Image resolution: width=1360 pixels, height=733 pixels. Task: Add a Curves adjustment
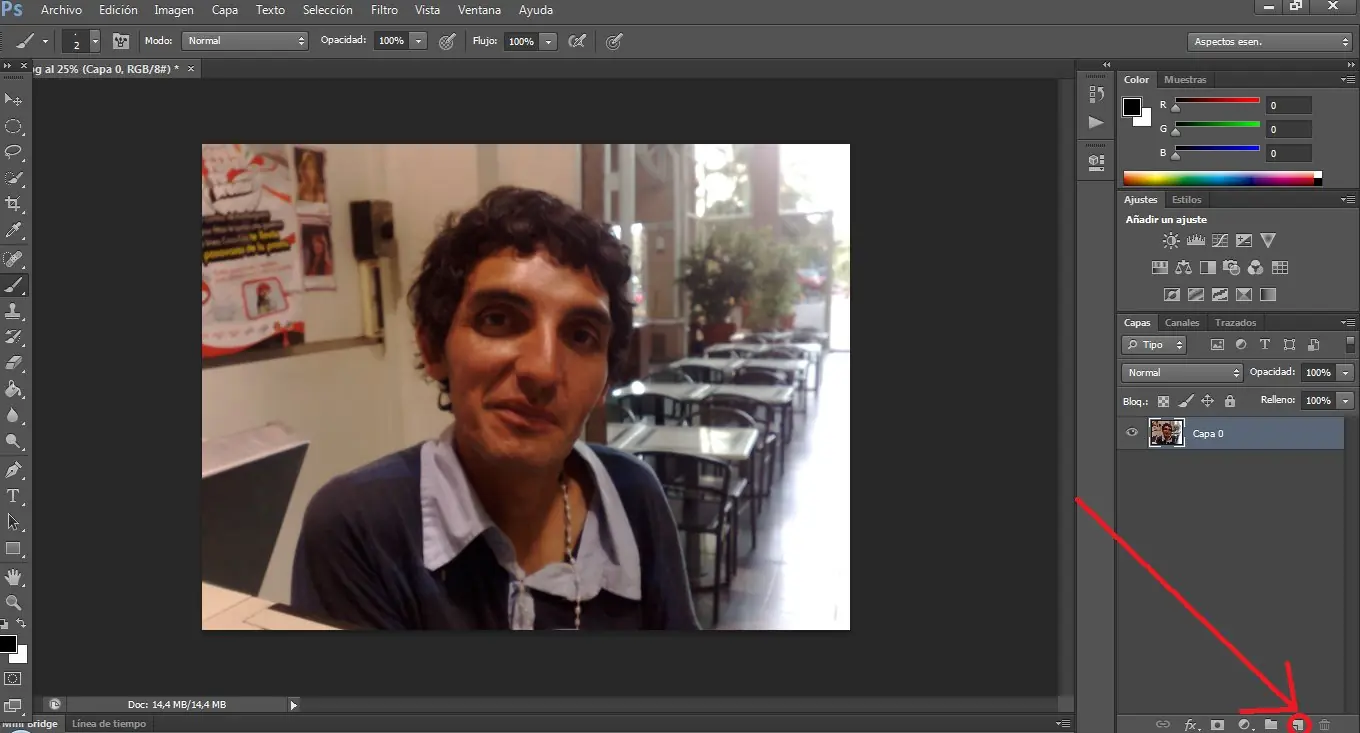point(1220,240)
